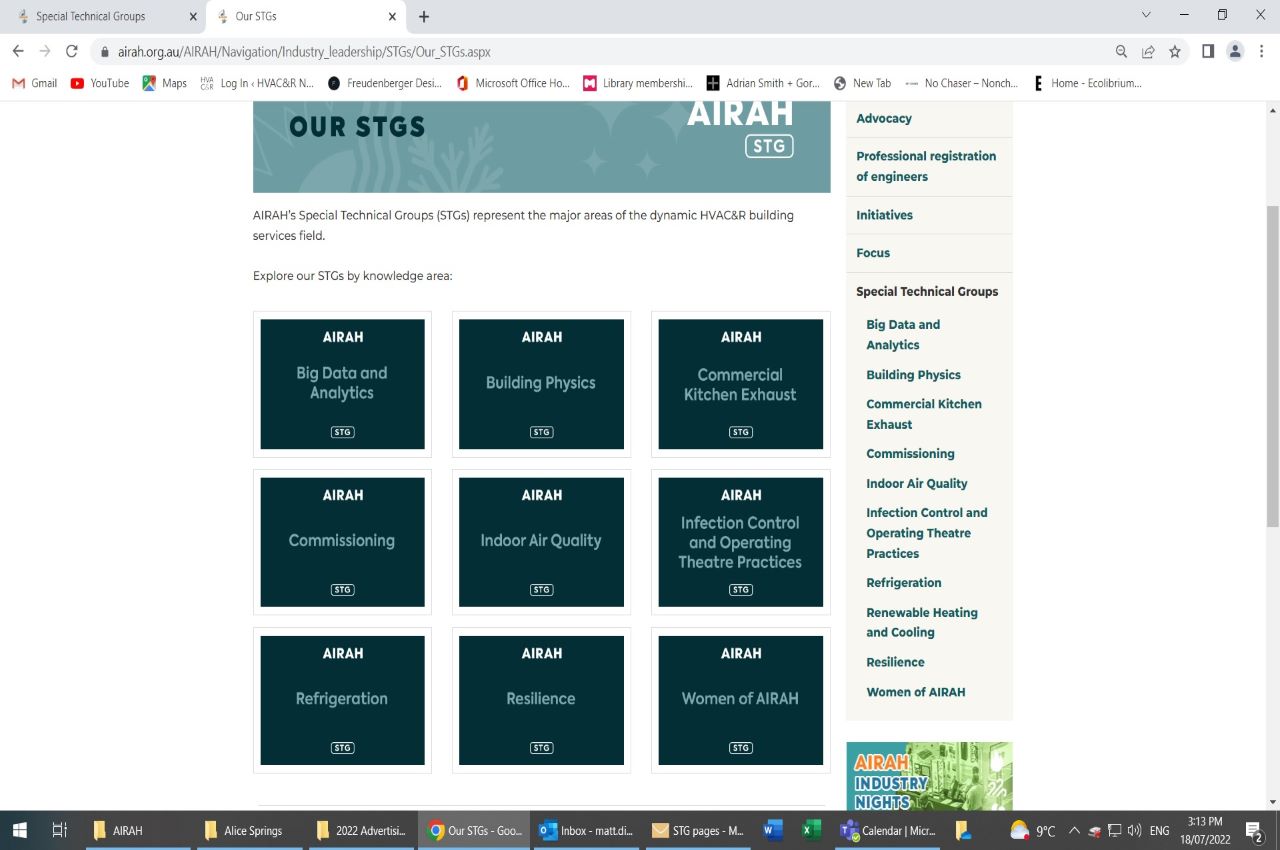Image resolution: width=1280 pixels, height=850 pixels.
Task: Open Big Data and Analytics sidebar link
Action: pos(903,335)
